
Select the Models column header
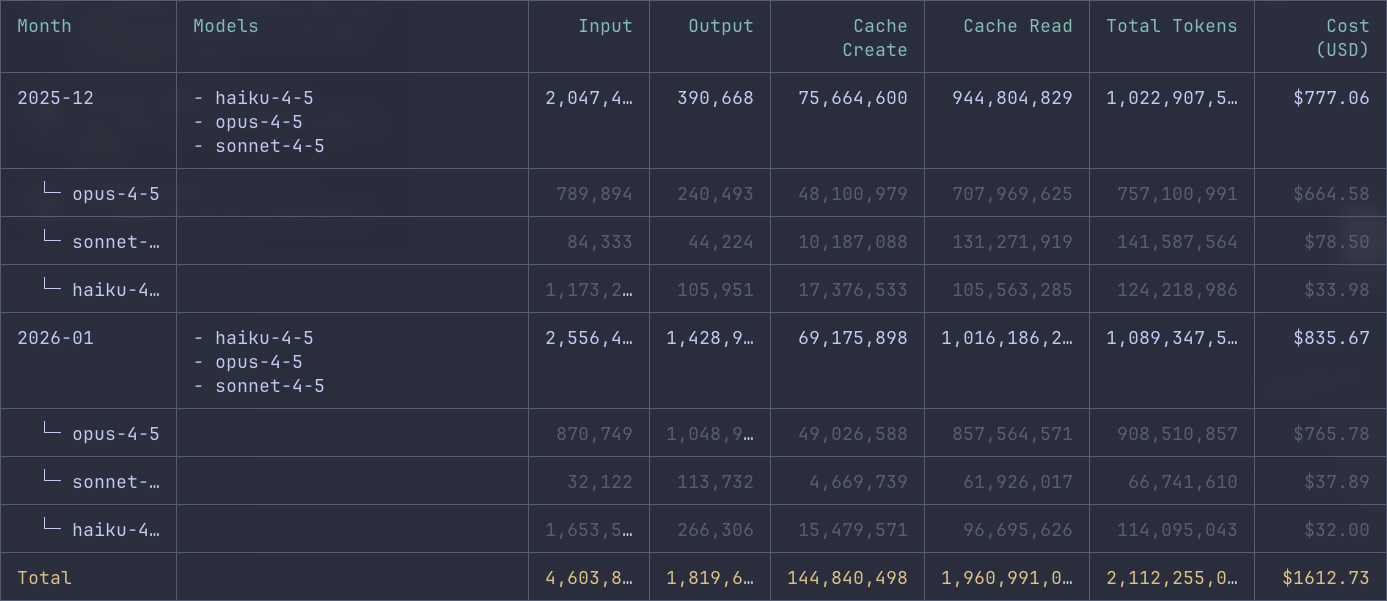point(226,26)
